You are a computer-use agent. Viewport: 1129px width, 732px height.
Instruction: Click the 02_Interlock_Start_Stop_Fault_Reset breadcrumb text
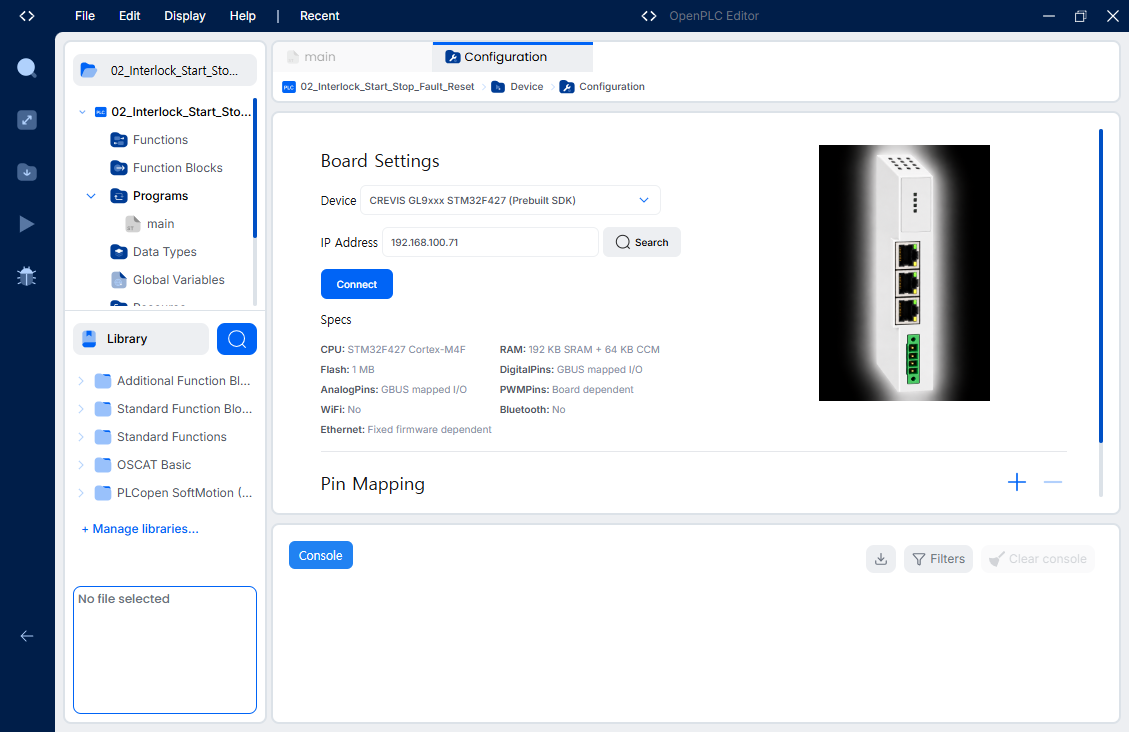[x=387, y=87]
